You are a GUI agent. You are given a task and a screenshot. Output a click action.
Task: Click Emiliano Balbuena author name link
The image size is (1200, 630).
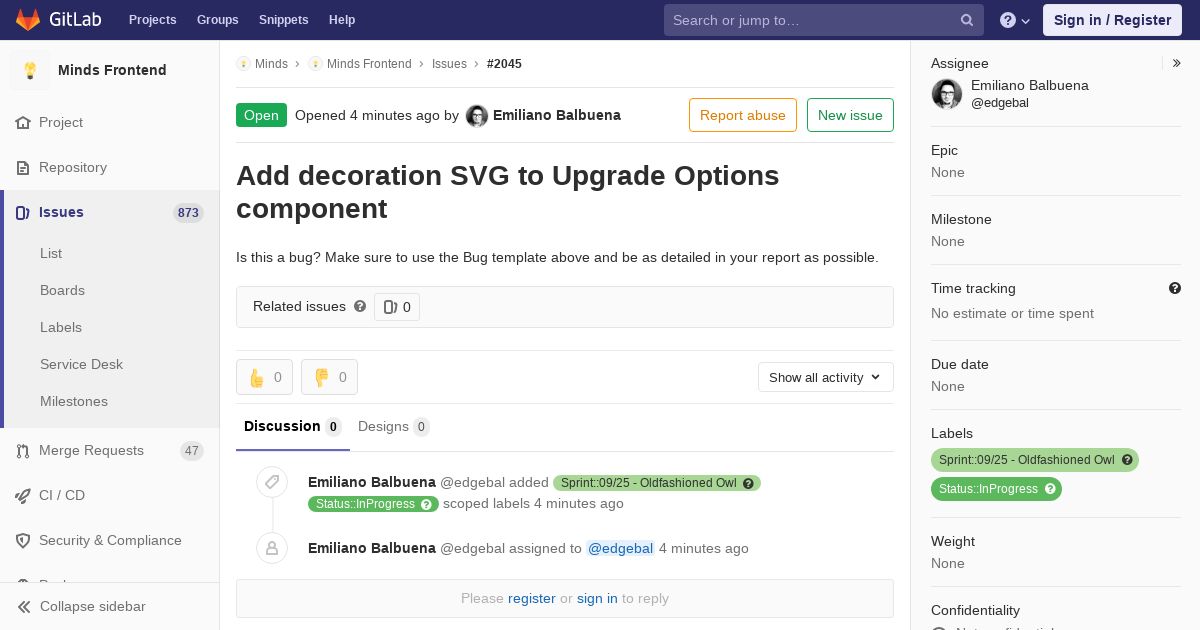click(x=557, y=115)
